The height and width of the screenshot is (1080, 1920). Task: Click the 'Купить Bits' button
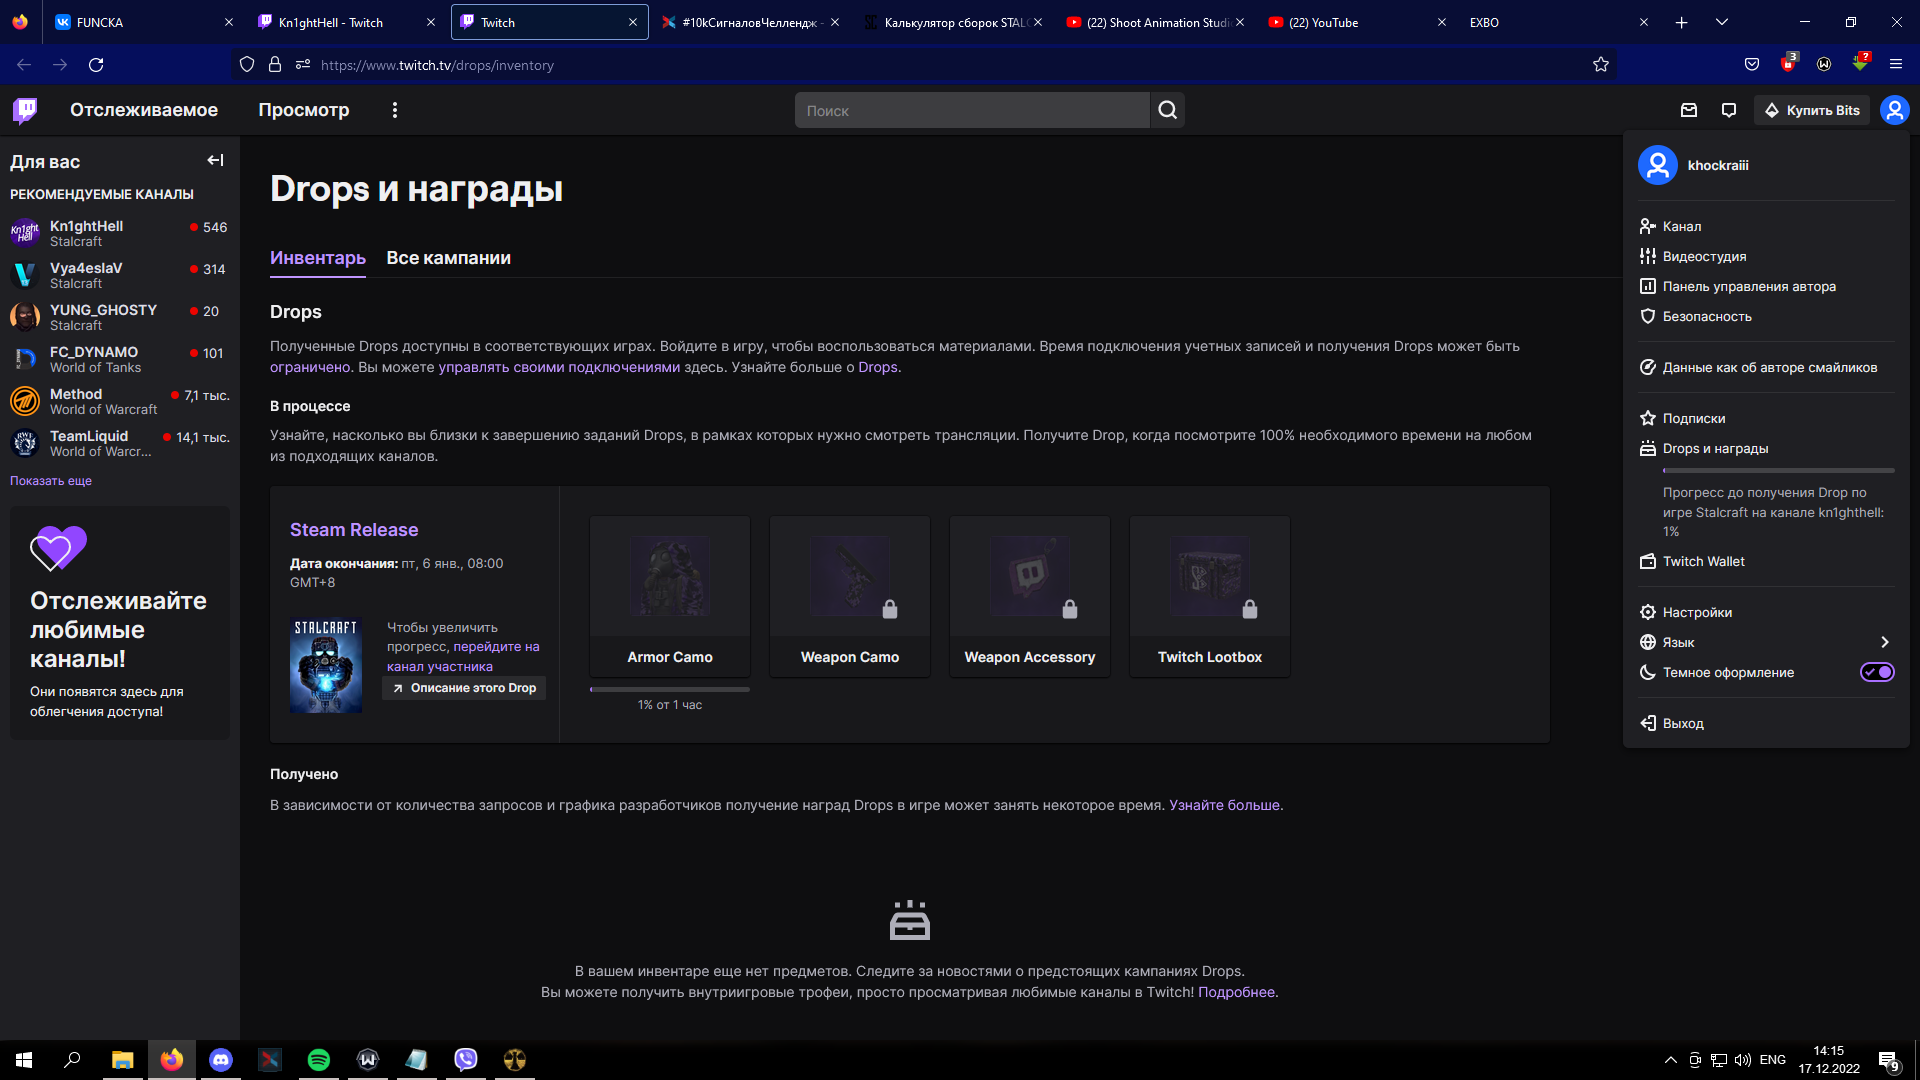pyautogui.click(x=1812, y=110)
